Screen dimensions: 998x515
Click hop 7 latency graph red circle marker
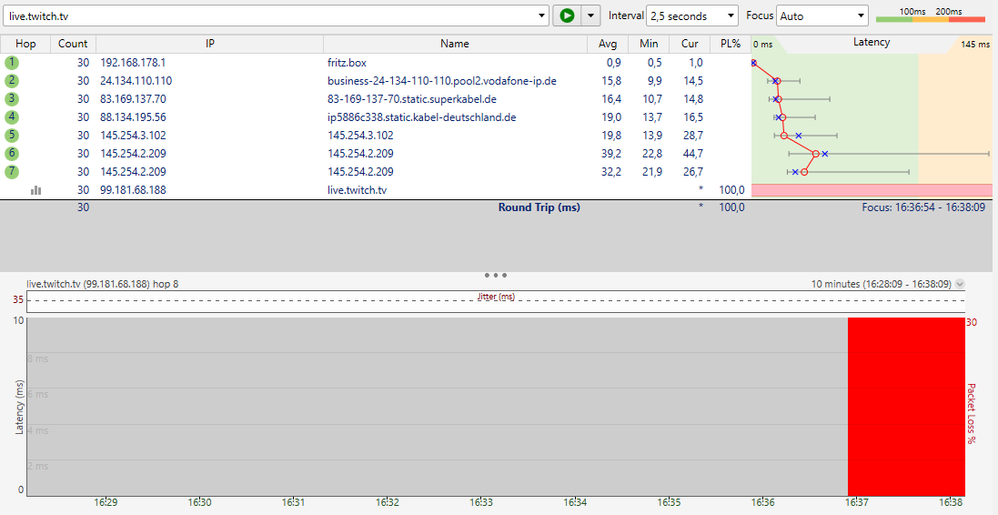pyautogui.click(x=805, y=172)
